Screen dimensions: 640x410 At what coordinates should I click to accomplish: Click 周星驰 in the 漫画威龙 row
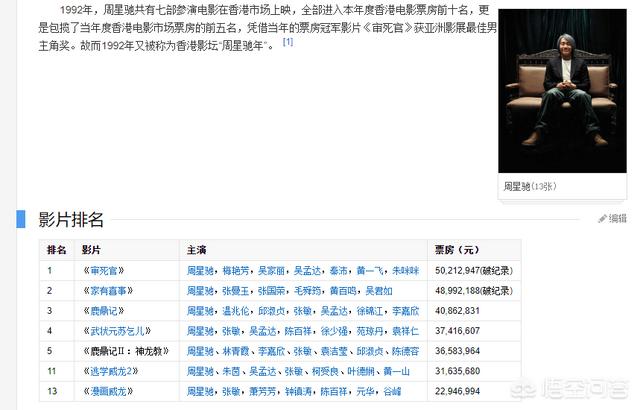[200, 391]
